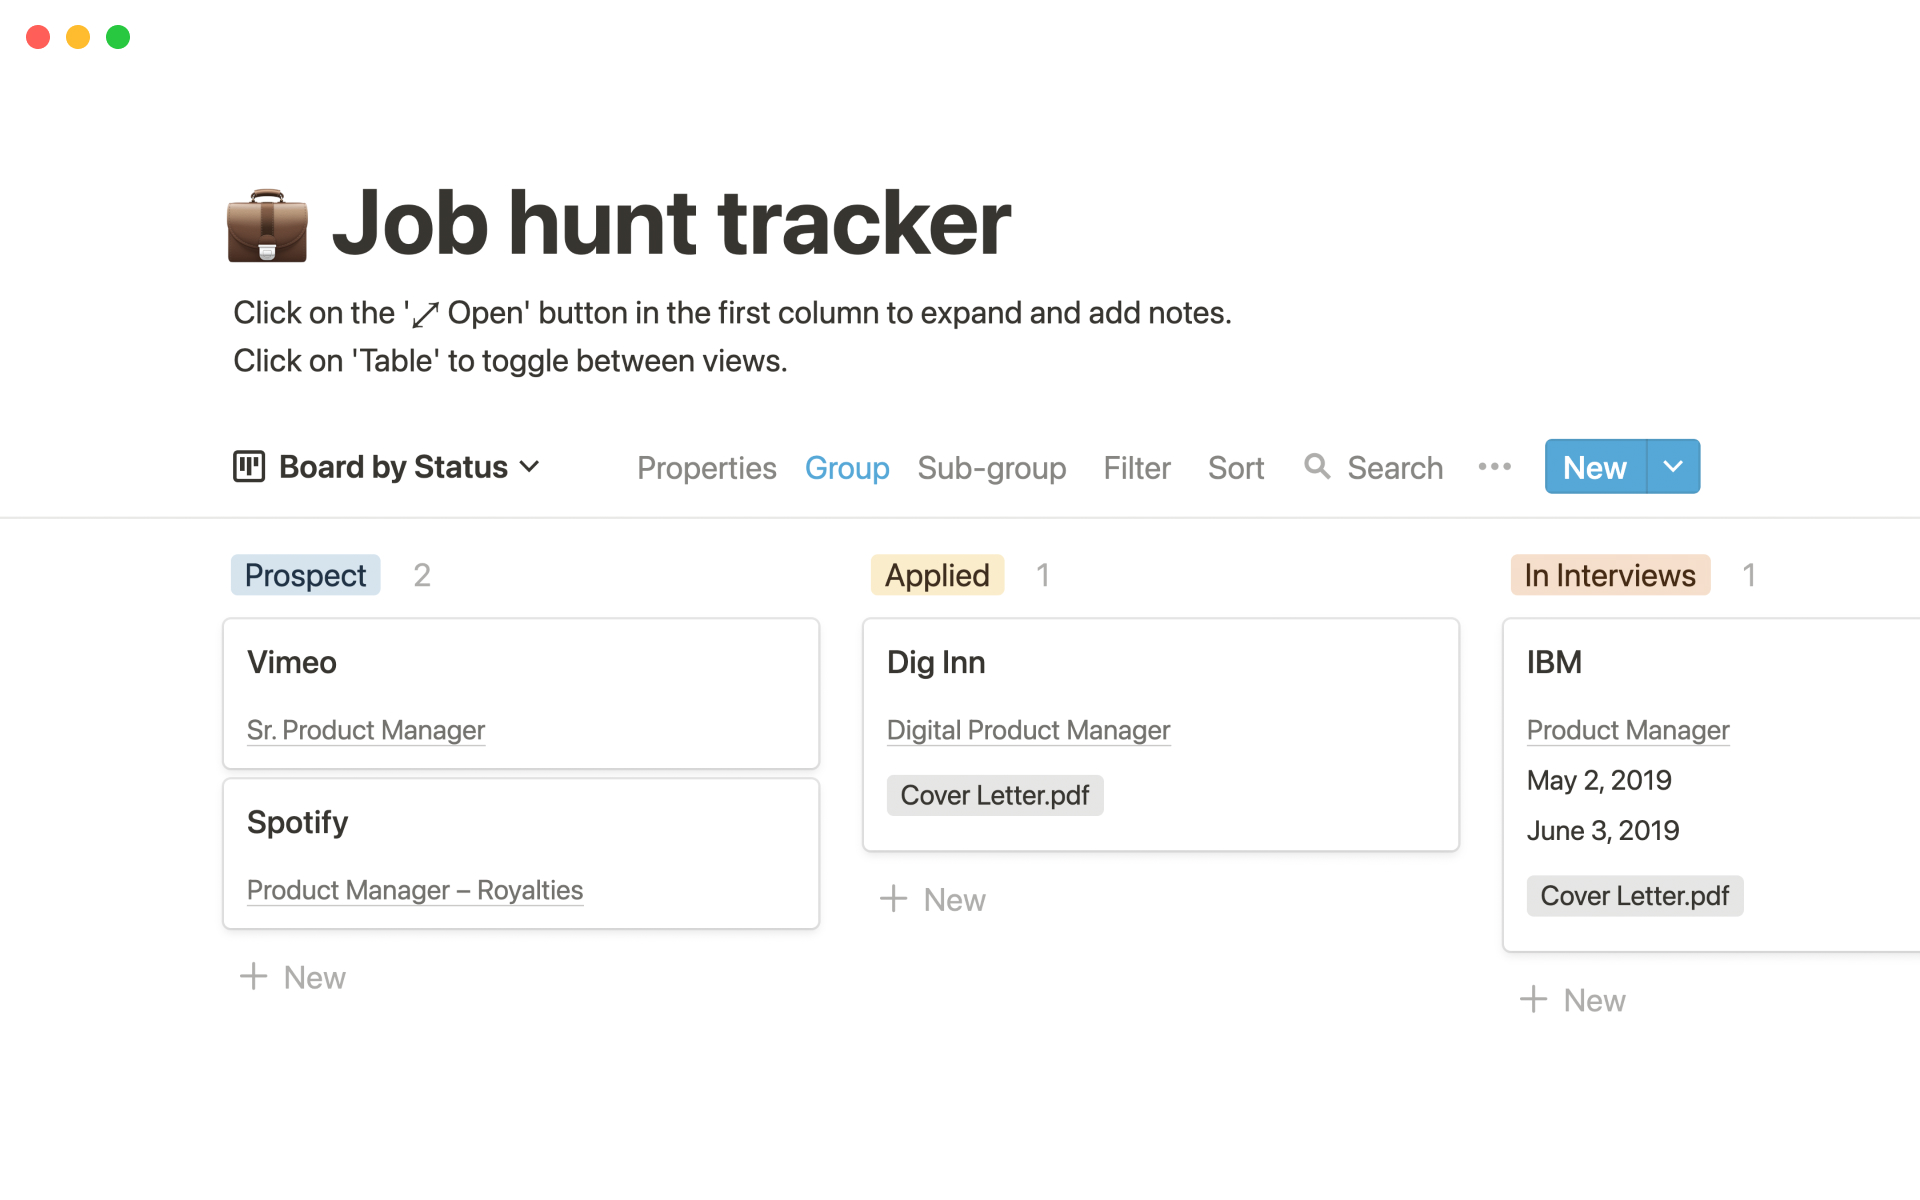Open the Properties menu

coord(706,468)
